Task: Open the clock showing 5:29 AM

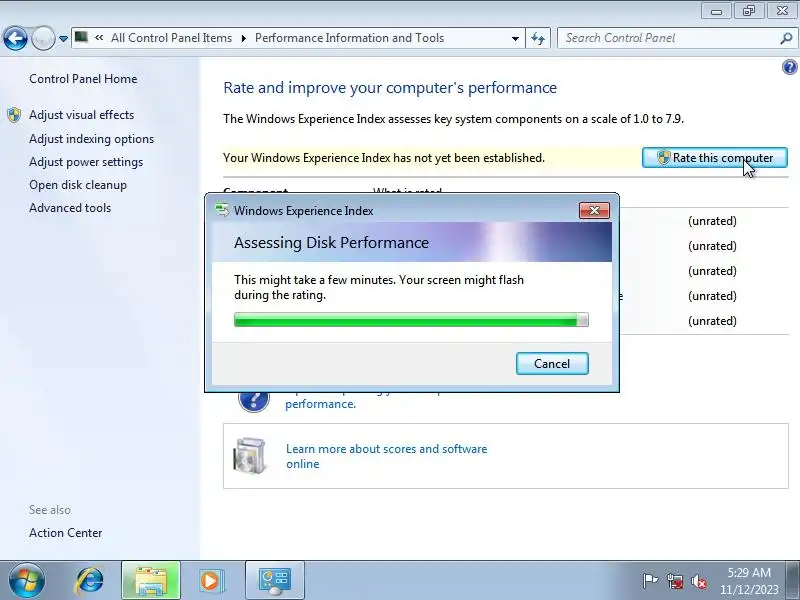Action: 749,581
